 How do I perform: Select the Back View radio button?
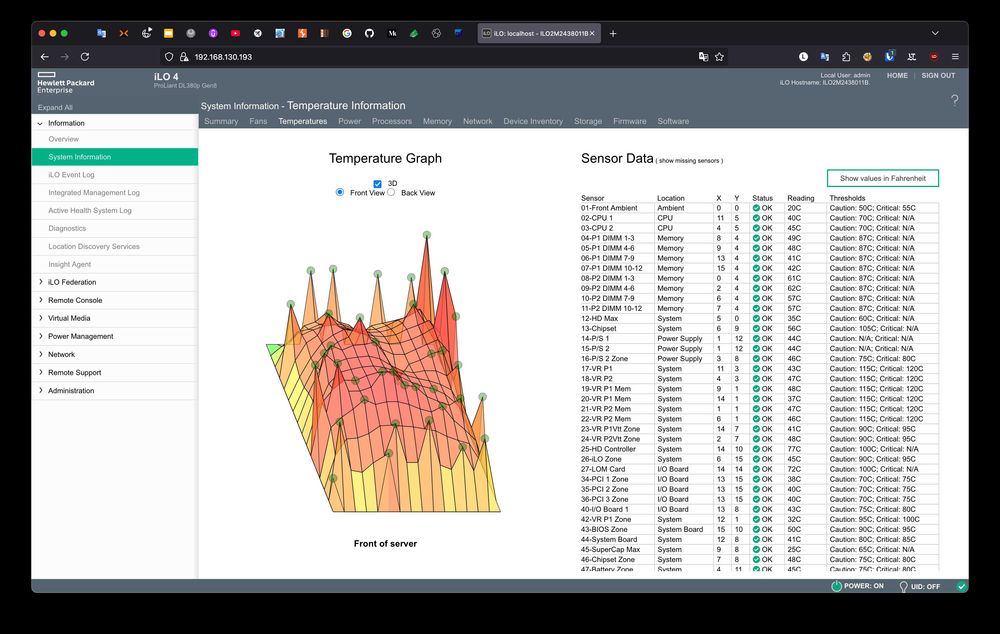tap(392, 192)
